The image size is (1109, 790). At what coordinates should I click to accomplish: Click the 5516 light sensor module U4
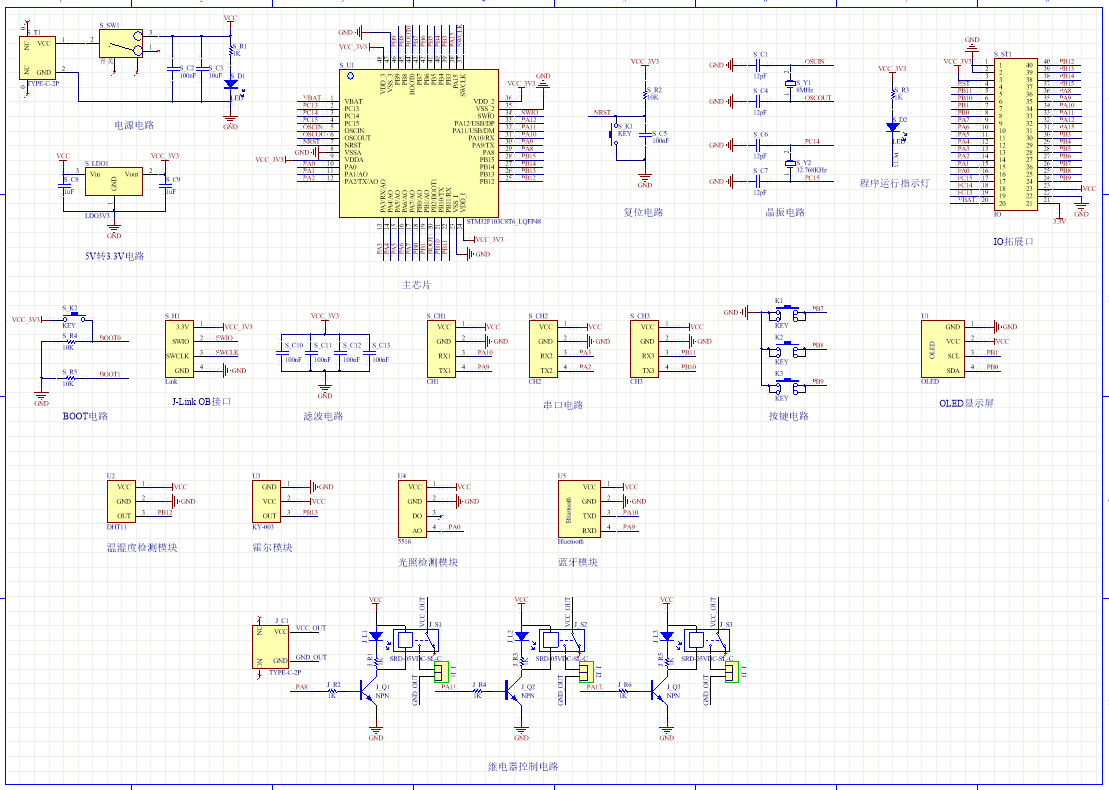[x=412, y=510]
